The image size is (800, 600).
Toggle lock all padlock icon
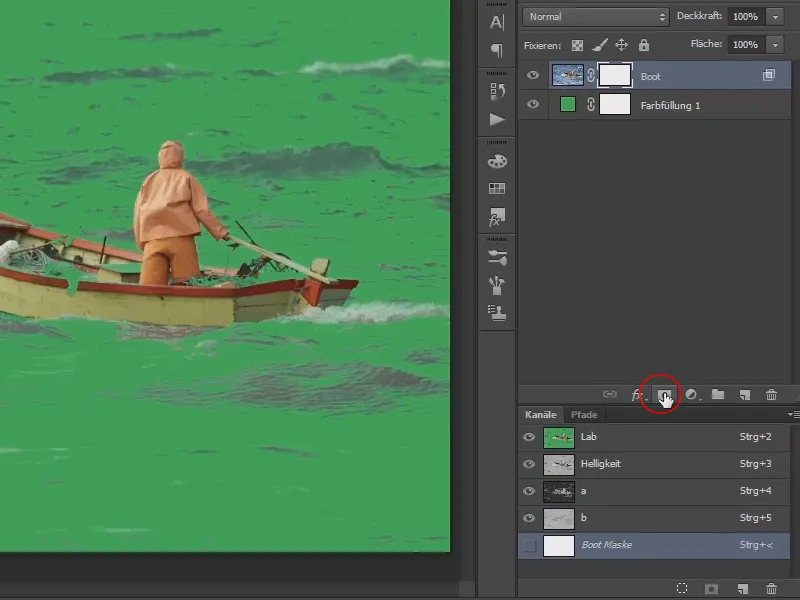coord(644,45)
